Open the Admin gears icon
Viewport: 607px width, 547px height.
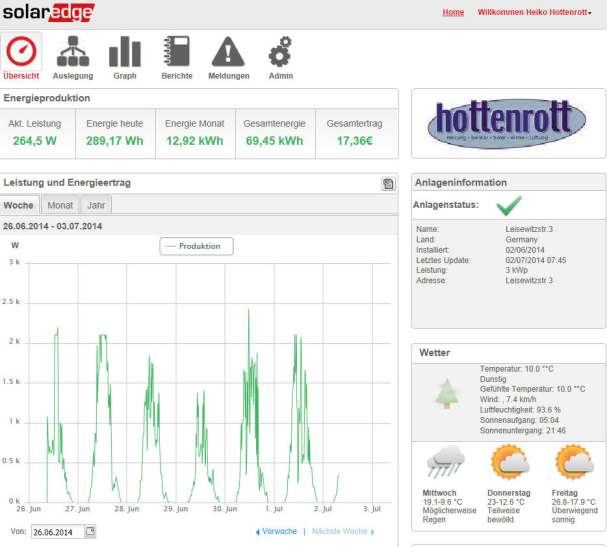281,52
